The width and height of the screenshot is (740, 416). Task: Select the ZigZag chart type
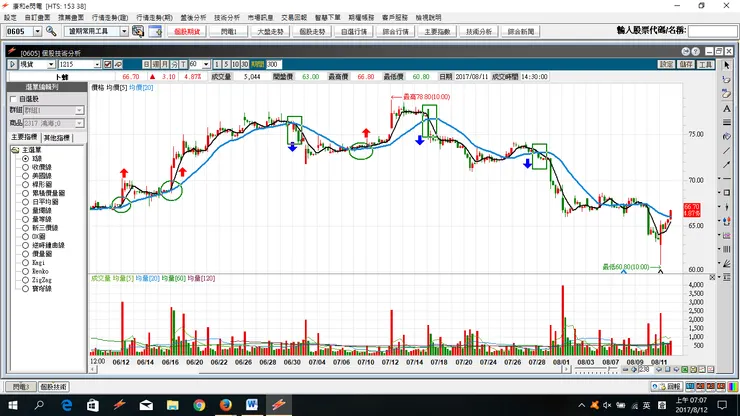[25, 280]
